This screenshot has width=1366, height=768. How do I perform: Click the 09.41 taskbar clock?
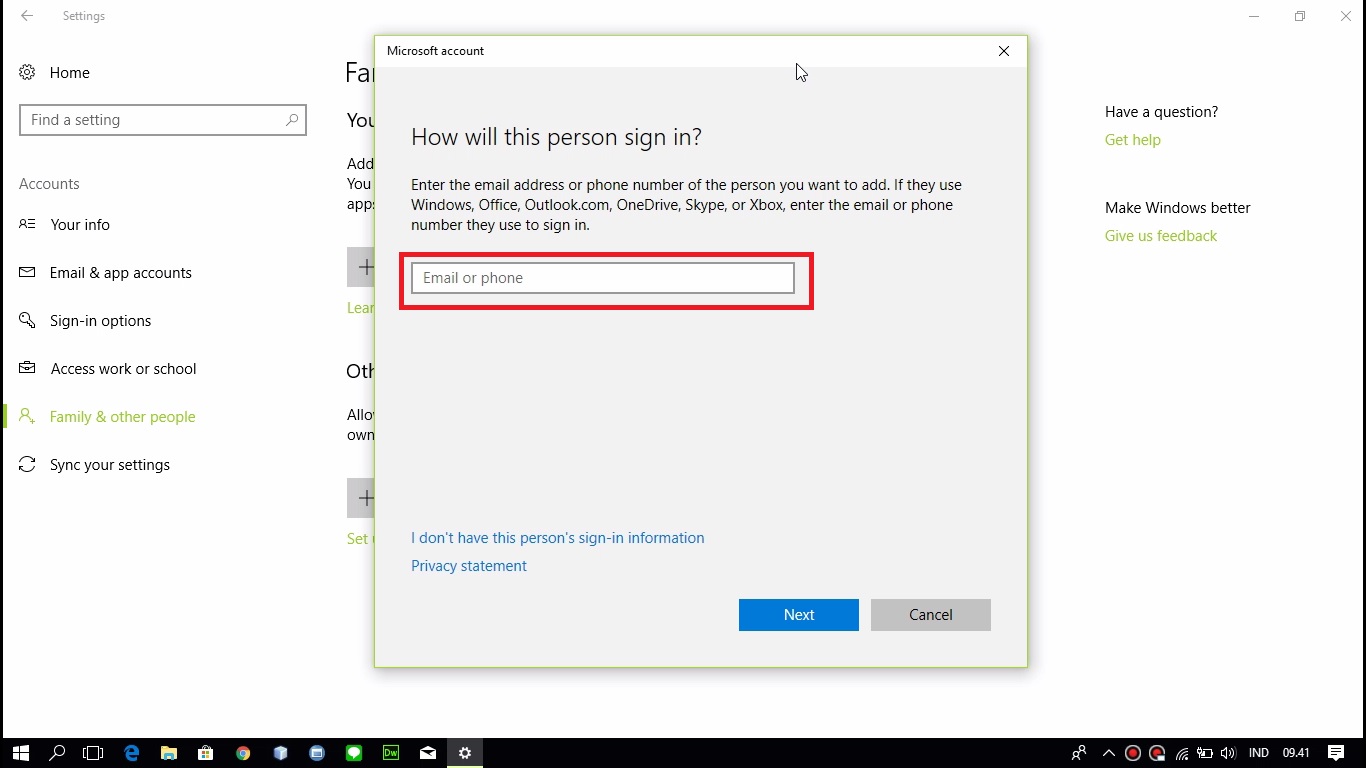click(x=1296, y=753)
